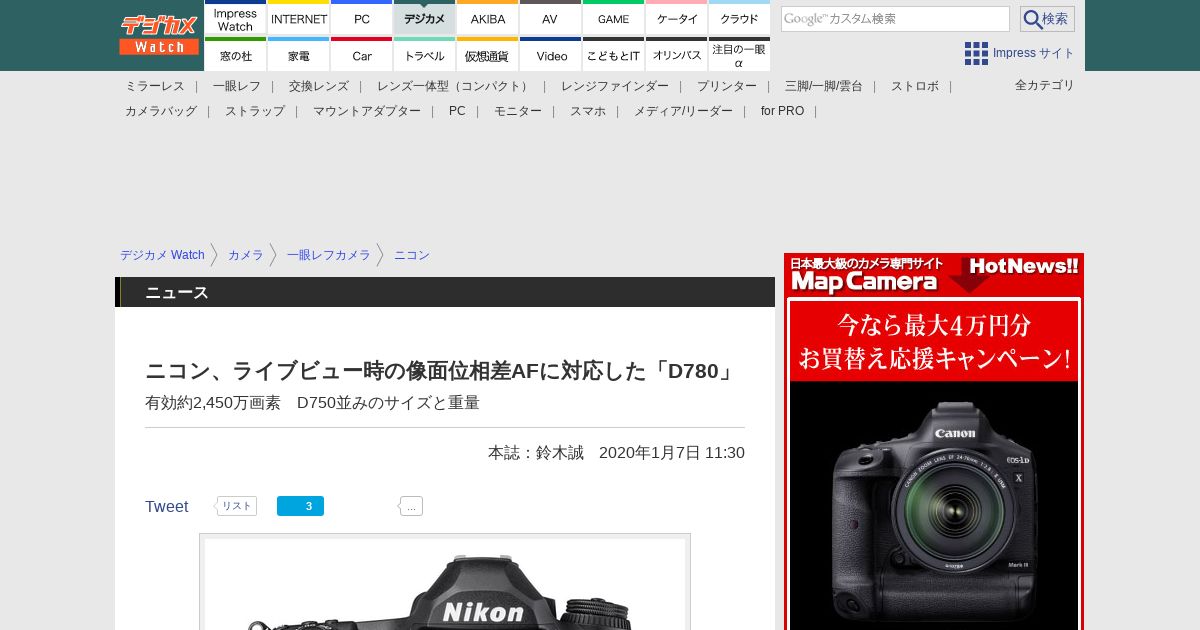Viewport: 1200px width, 630px height.
Task: Focus the Google カスタム検索 field
Action: (x=895, y=19)
